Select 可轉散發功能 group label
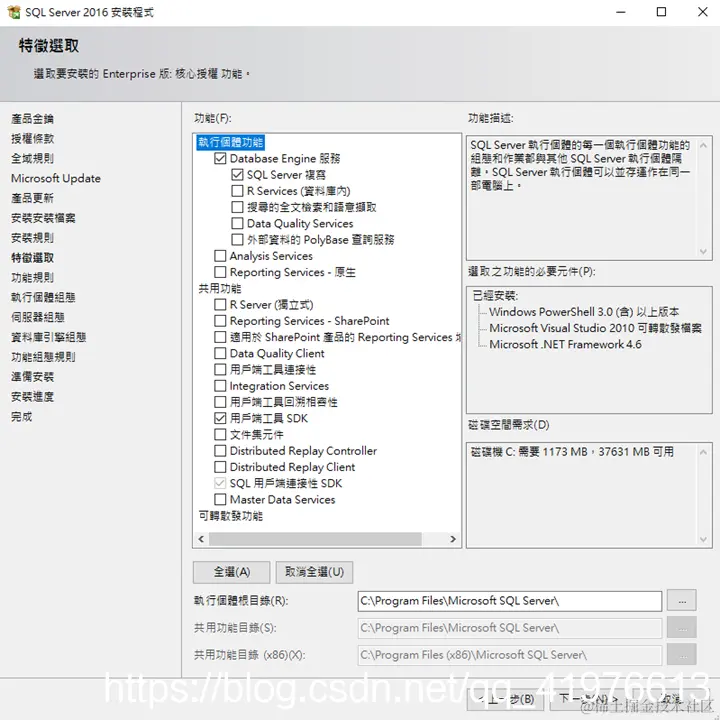The width and height of the screenshot is (720, 720). click(x=231, y=516)
